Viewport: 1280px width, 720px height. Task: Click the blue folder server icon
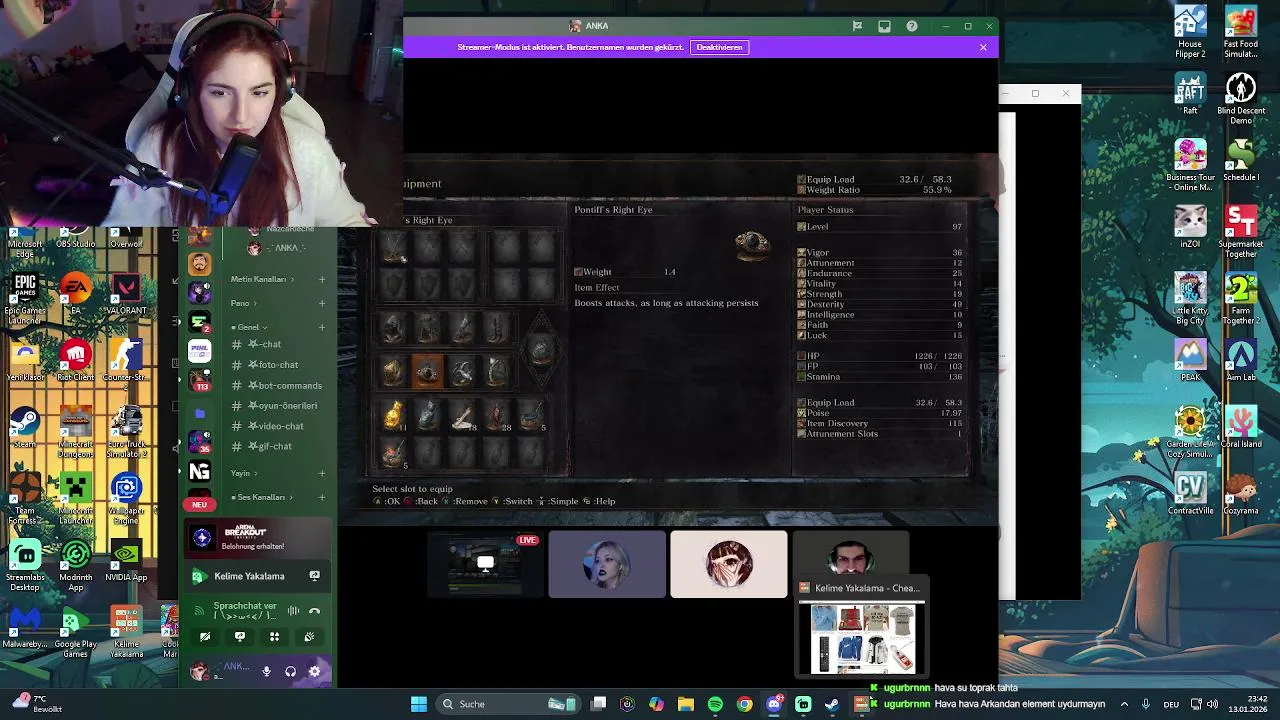(199, 413)
